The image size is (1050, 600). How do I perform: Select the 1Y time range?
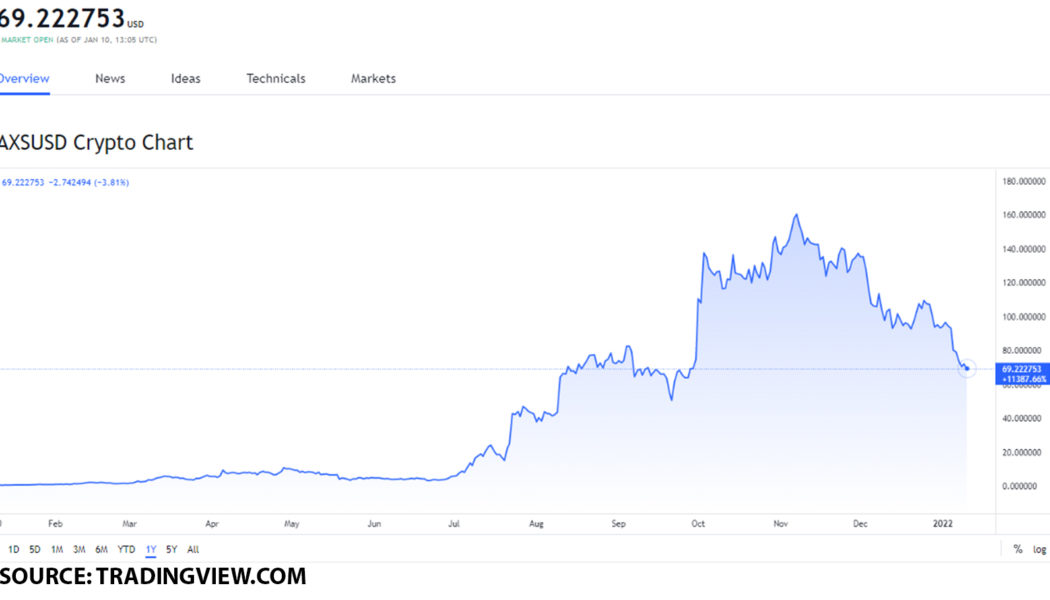click(x=151, y=549)
